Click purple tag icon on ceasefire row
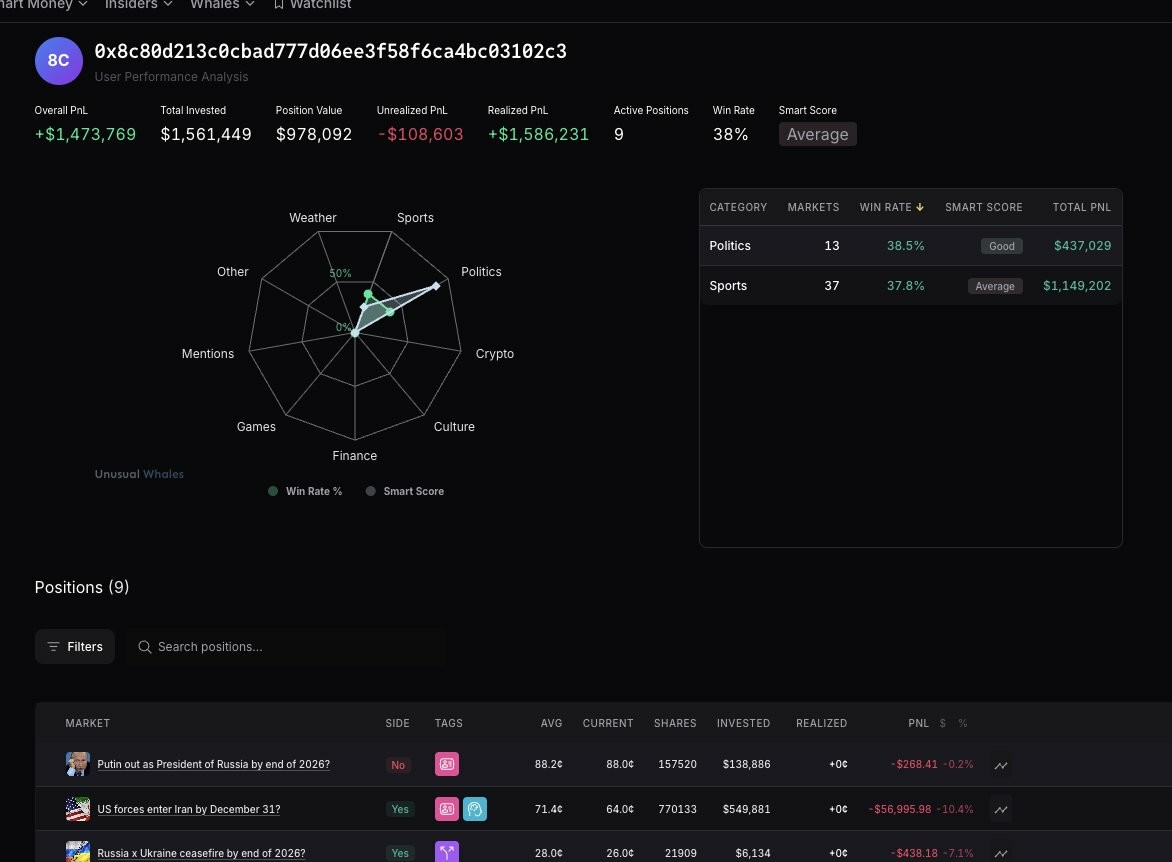The width and height of the screenshot is (1172, 862). tap(447, 852)
